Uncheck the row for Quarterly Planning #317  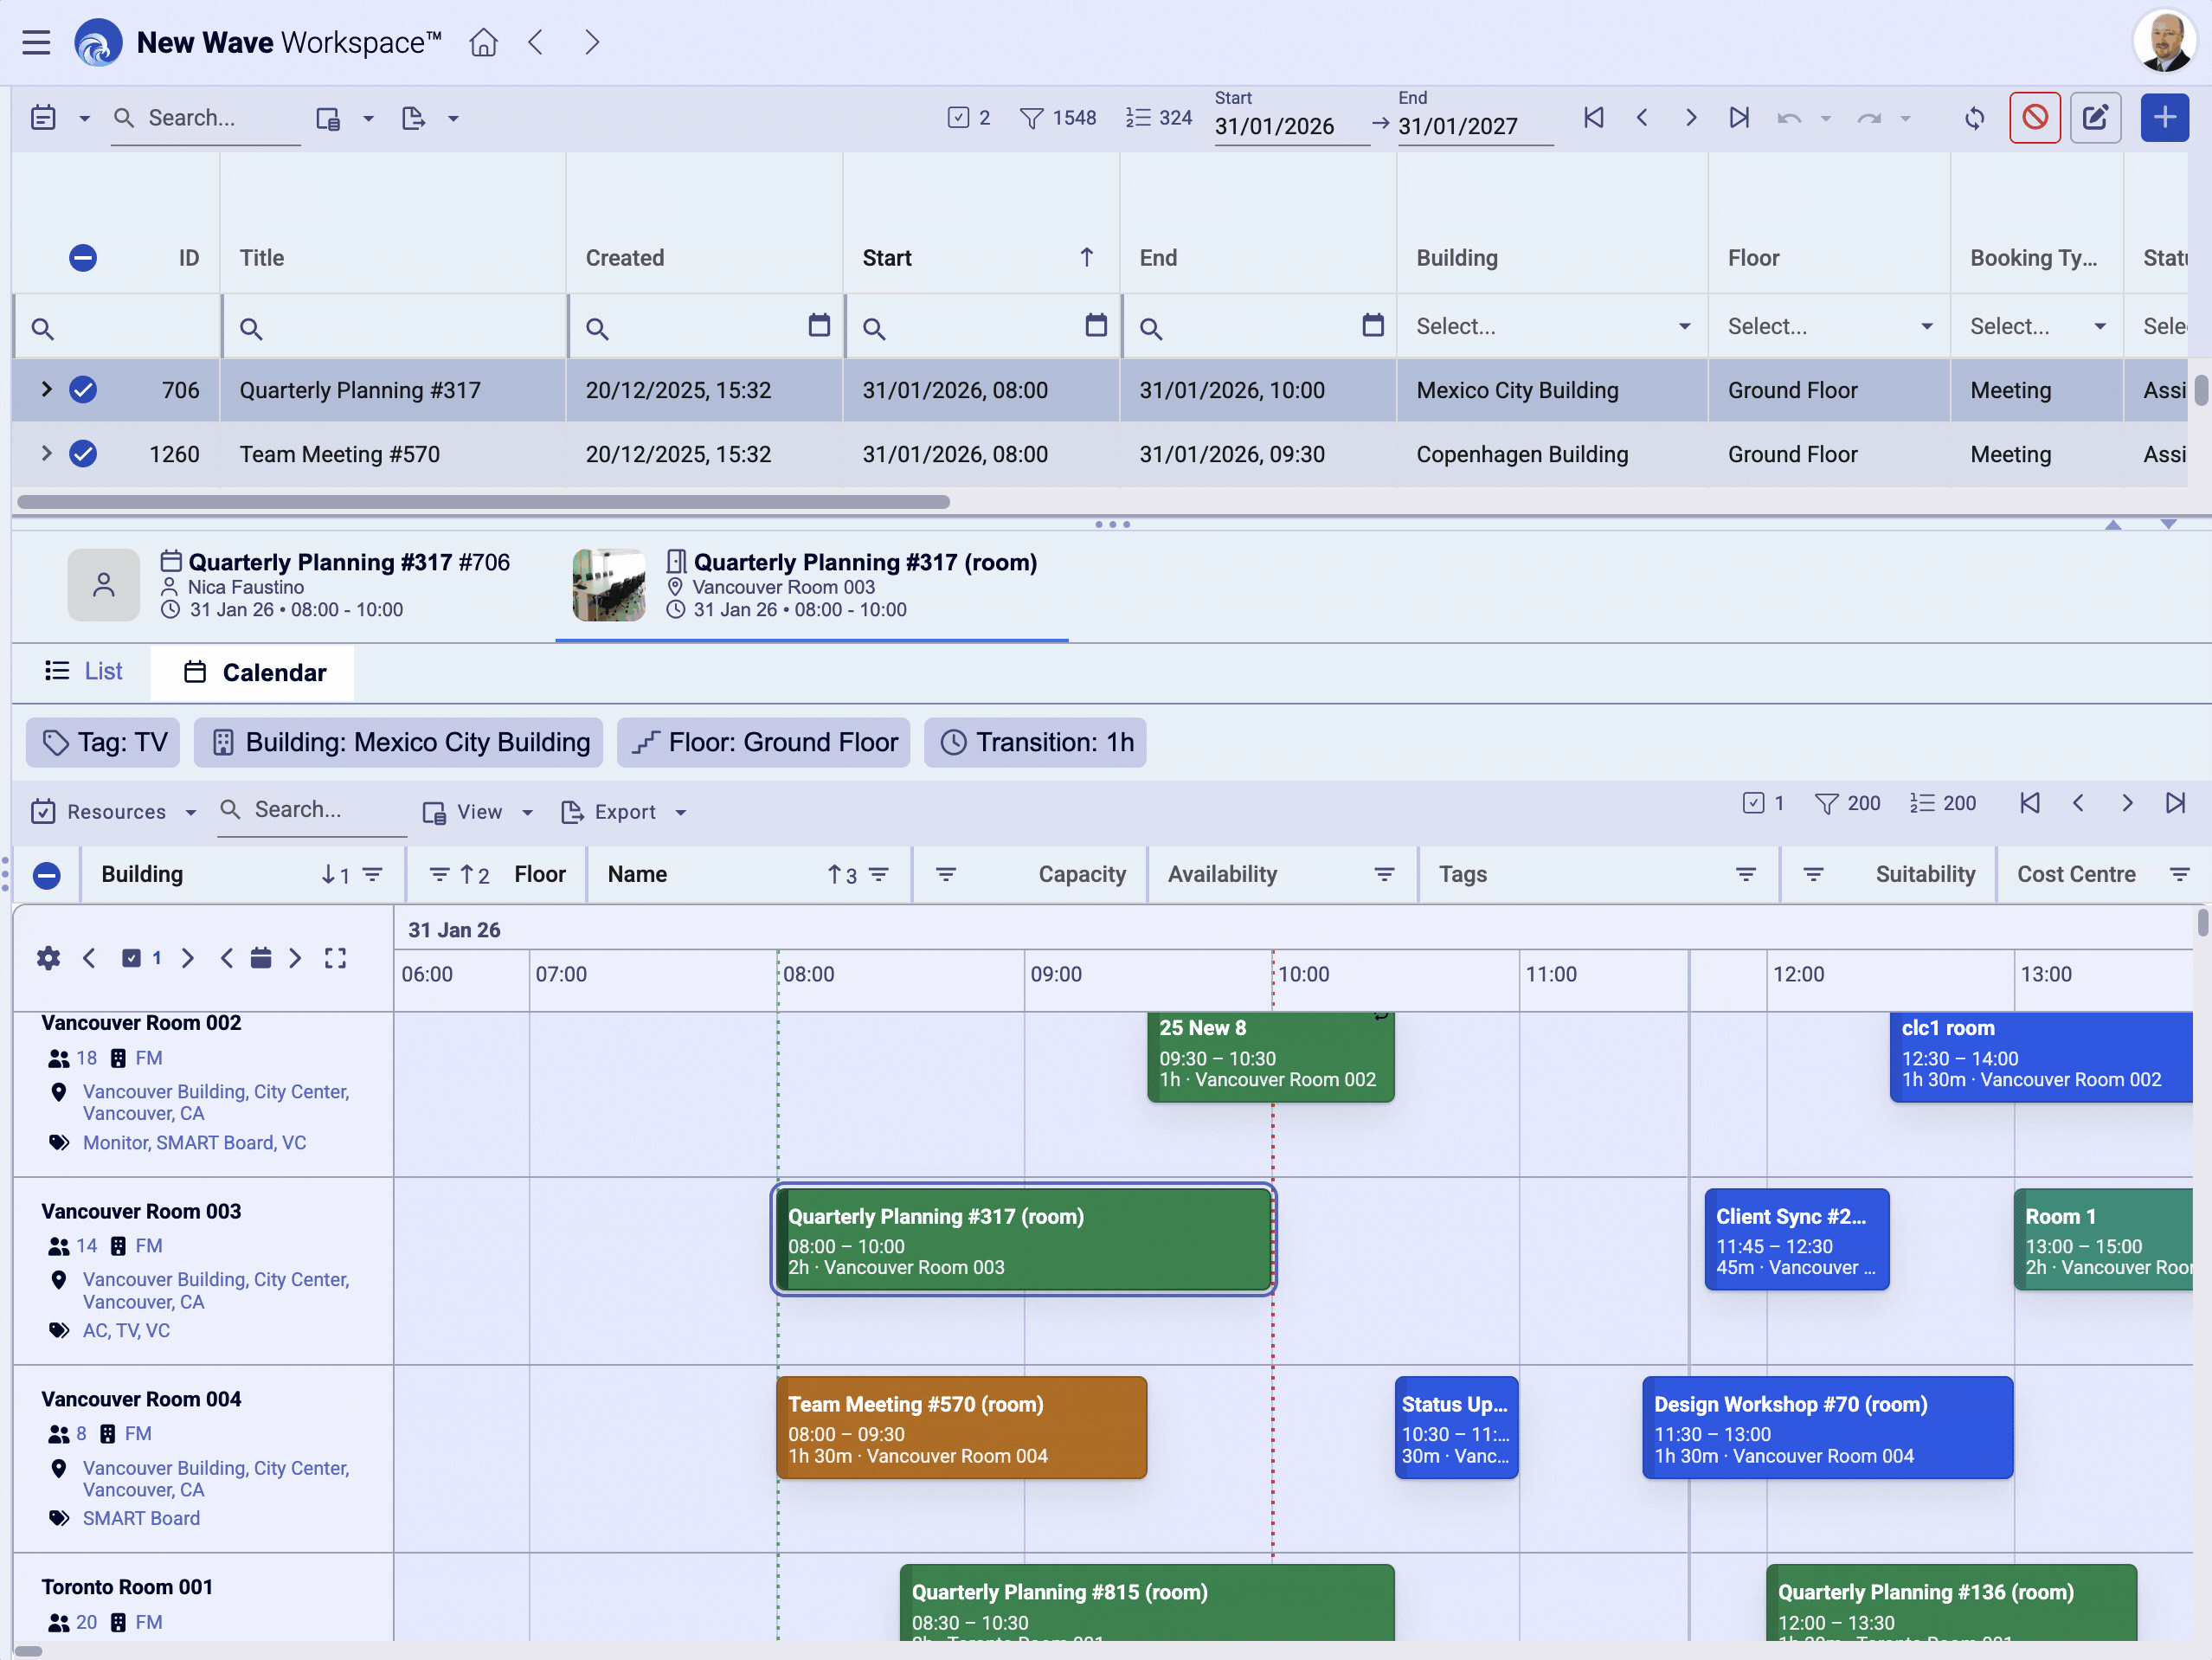[x=83, y=390]
